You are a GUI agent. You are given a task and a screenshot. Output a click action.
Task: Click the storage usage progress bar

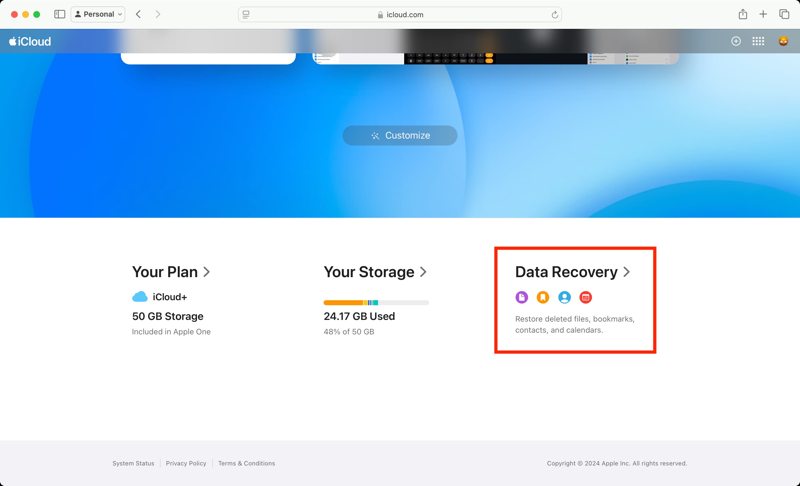click(376, 302)
